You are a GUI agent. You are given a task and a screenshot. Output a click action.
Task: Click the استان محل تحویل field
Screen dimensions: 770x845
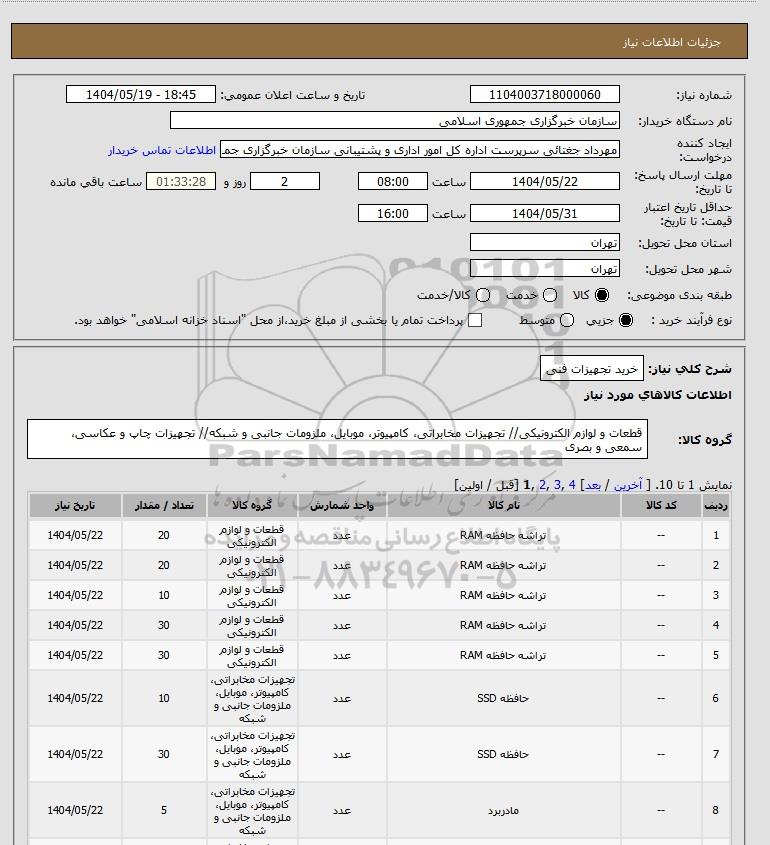coord(545,243)
